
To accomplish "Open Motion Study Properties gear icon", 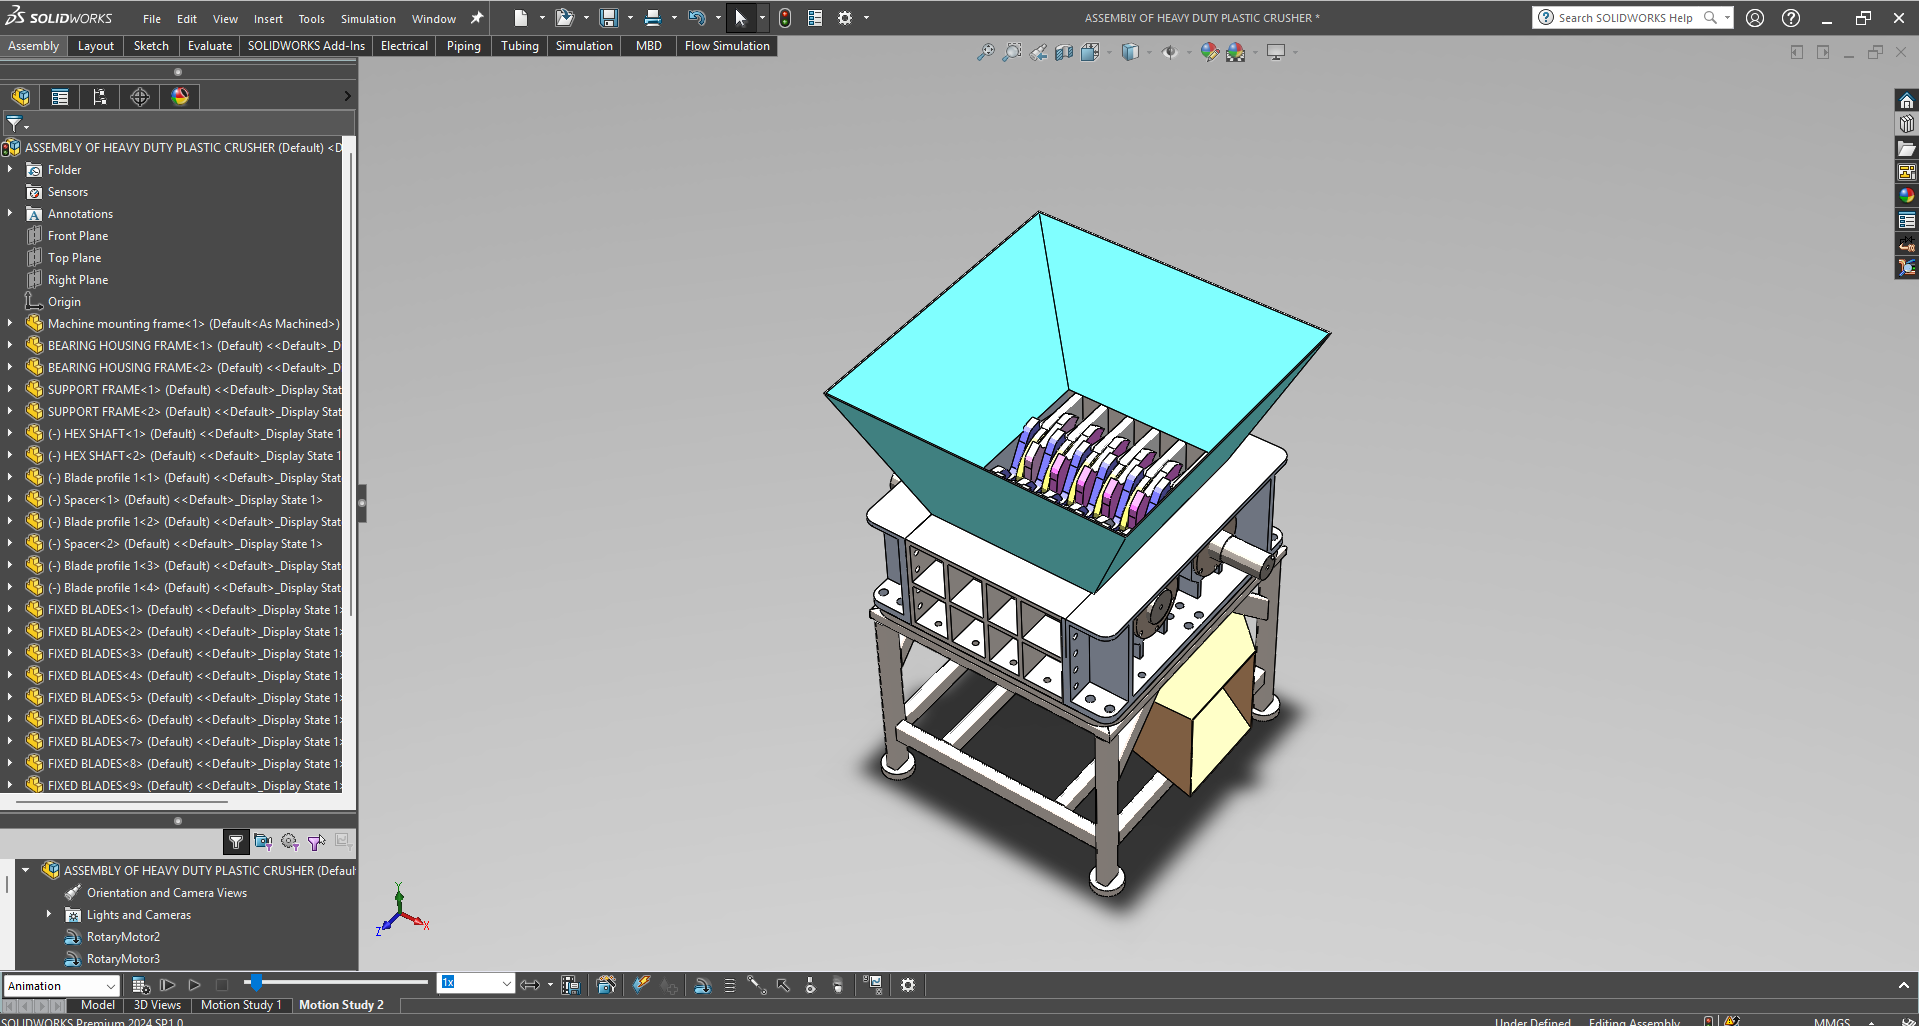I will click(x=908, y=985).
